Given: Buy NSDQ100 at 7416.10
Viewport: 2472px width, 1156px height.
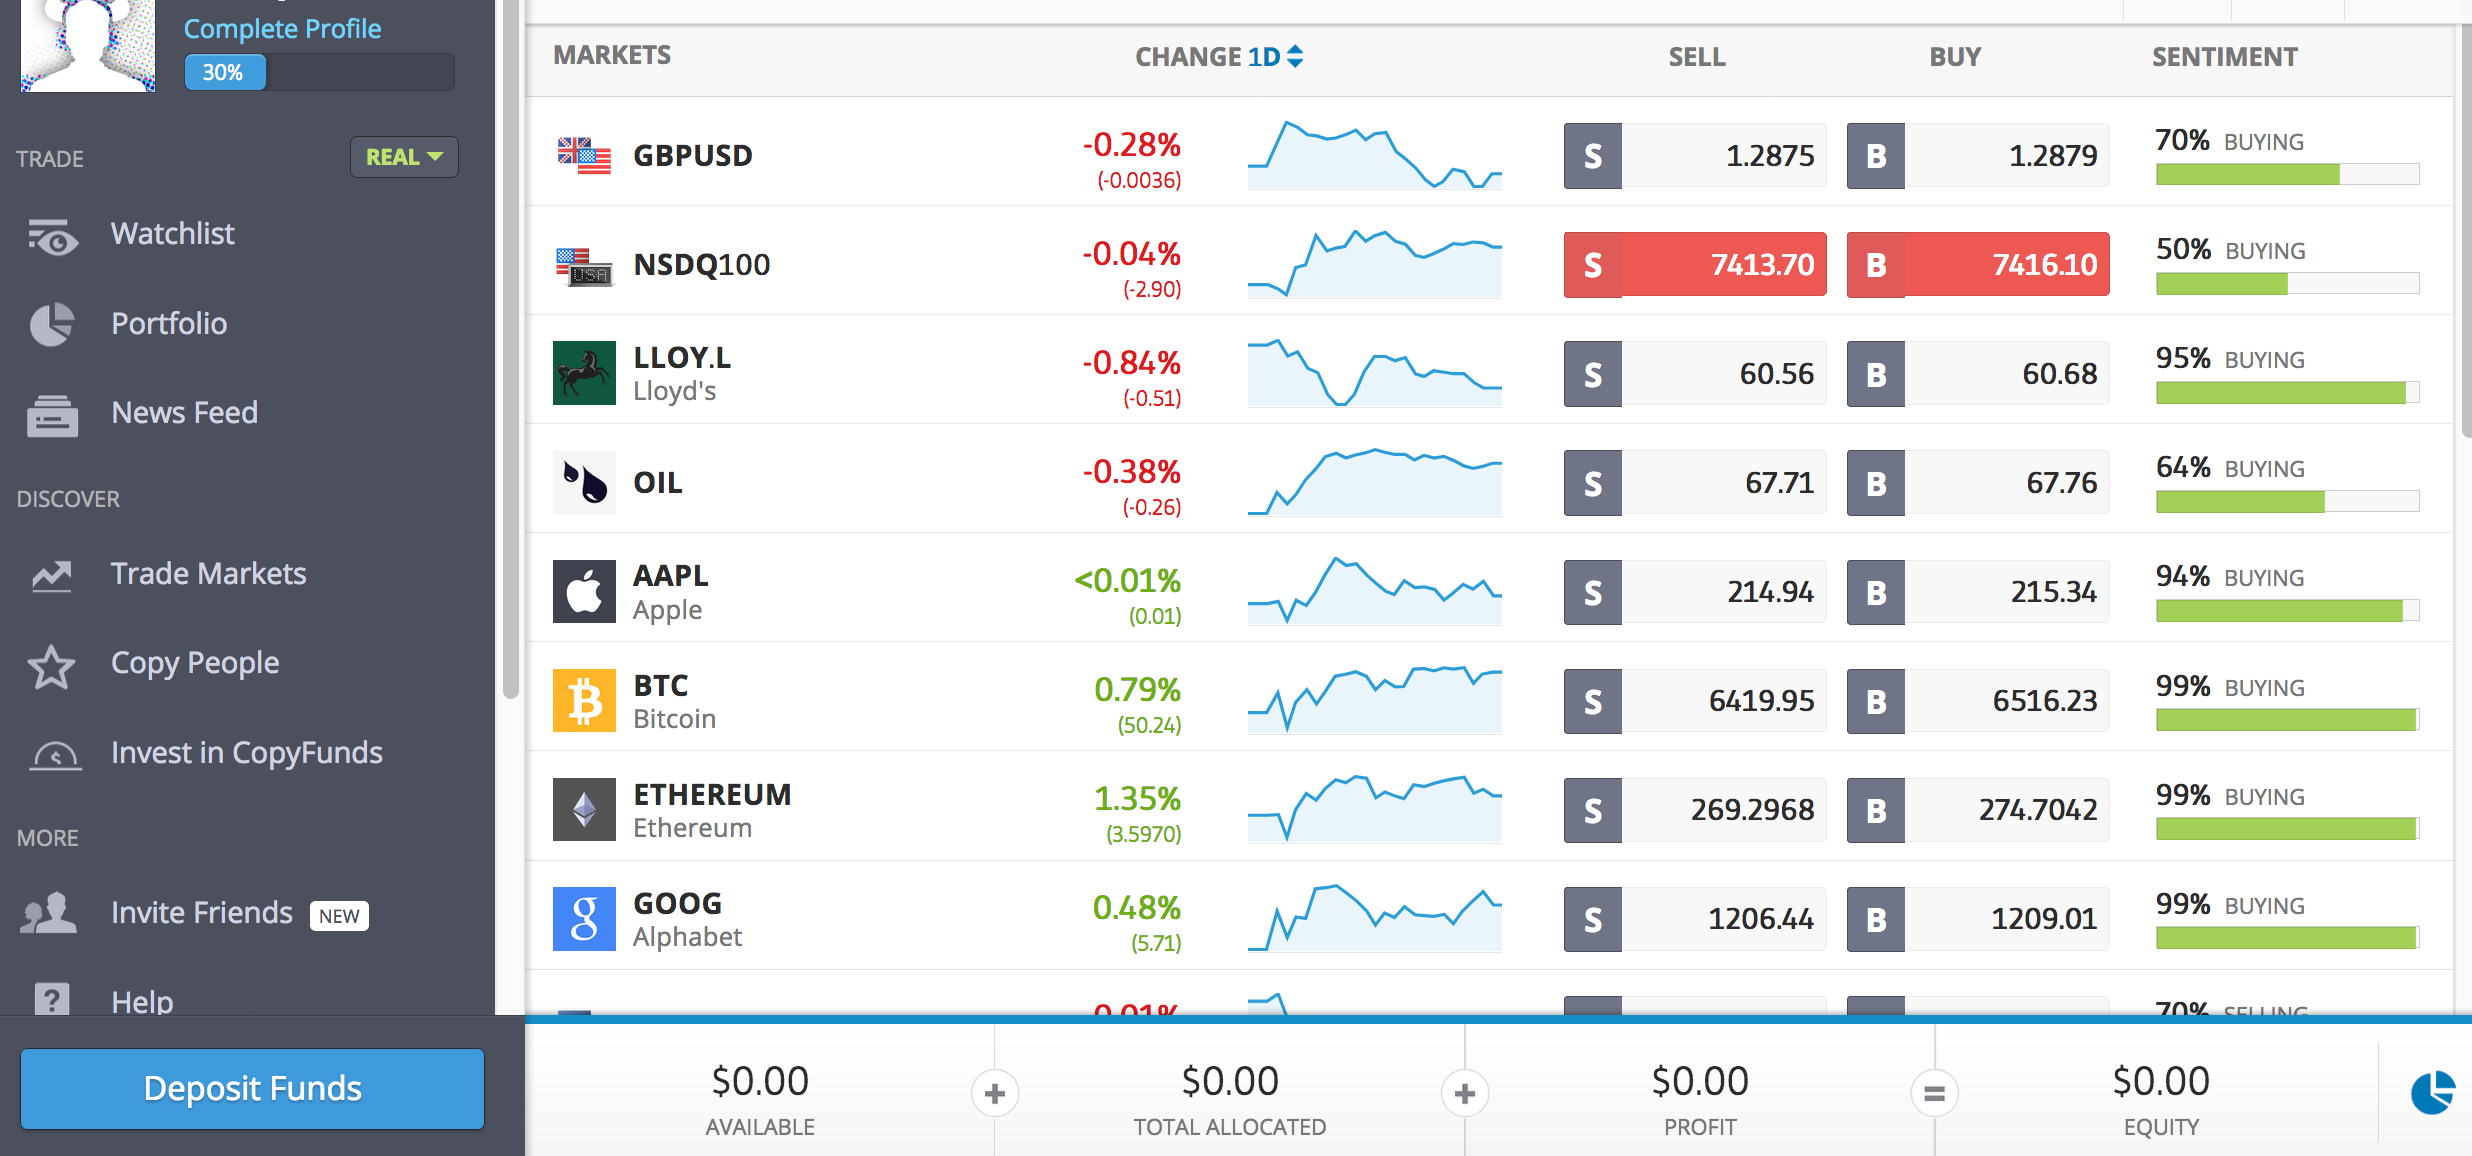Looking at the screenshot, I should [x=1978, y=265].
